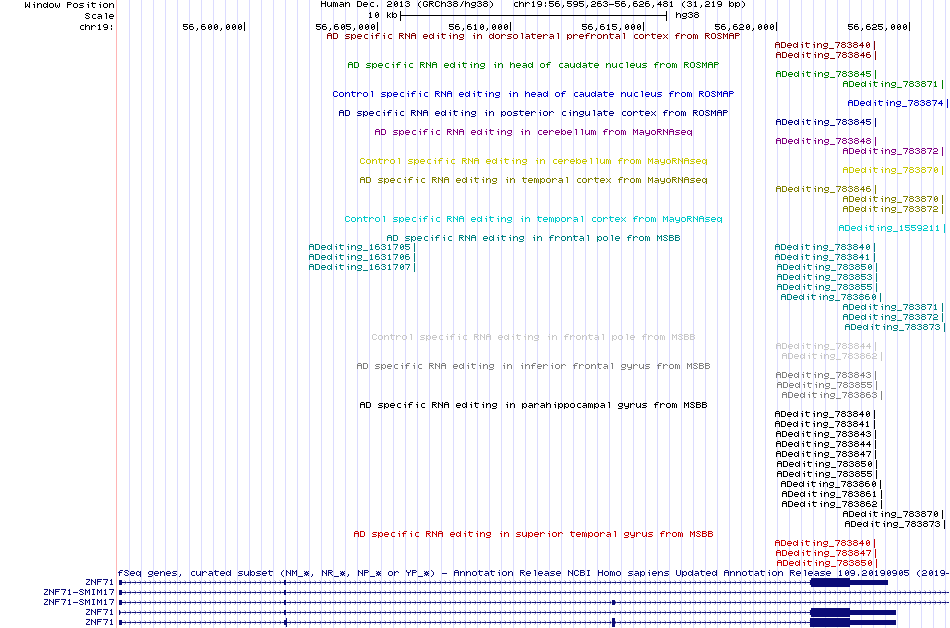
Task: Click the 56,600,000 ruler coordinate
Action: [213, 27]
